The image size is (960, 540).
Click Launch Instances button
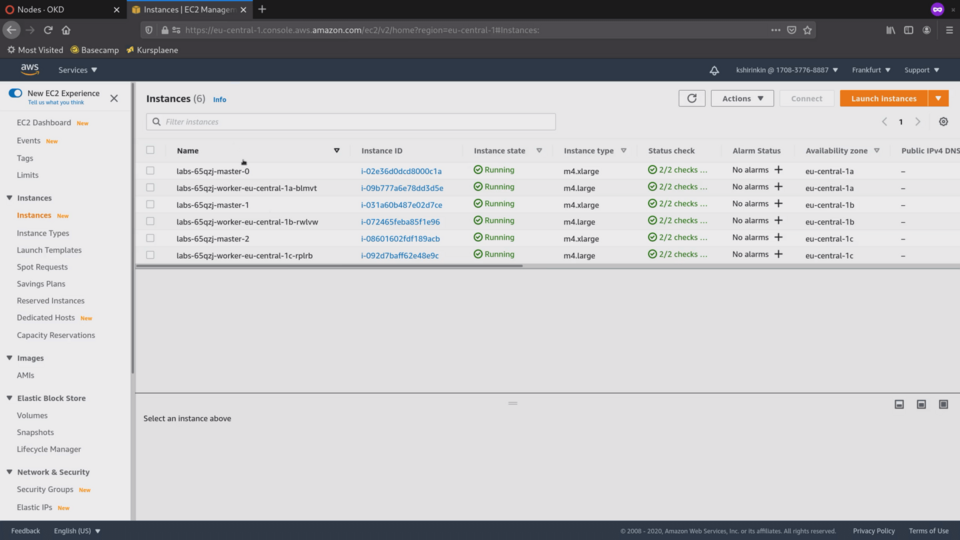tap(883, 99)
